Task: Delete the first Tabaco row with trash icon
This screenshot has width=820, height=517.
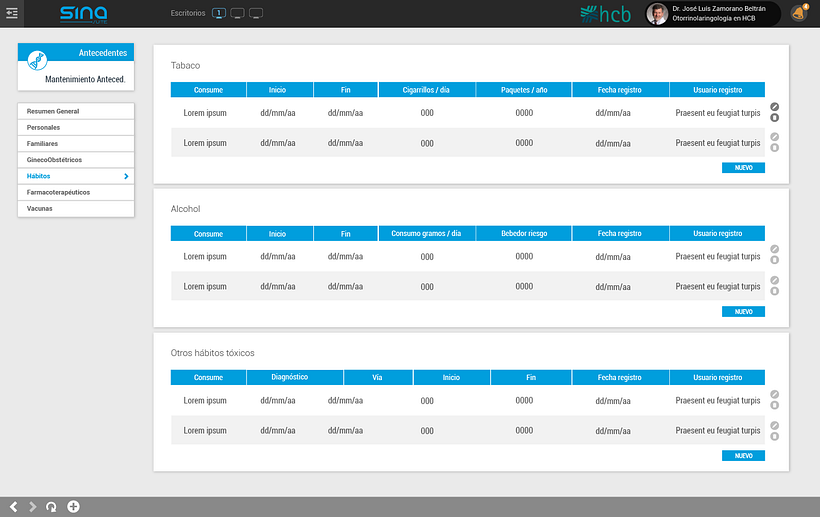Action: pyautogui.click(x=775, y=118)
